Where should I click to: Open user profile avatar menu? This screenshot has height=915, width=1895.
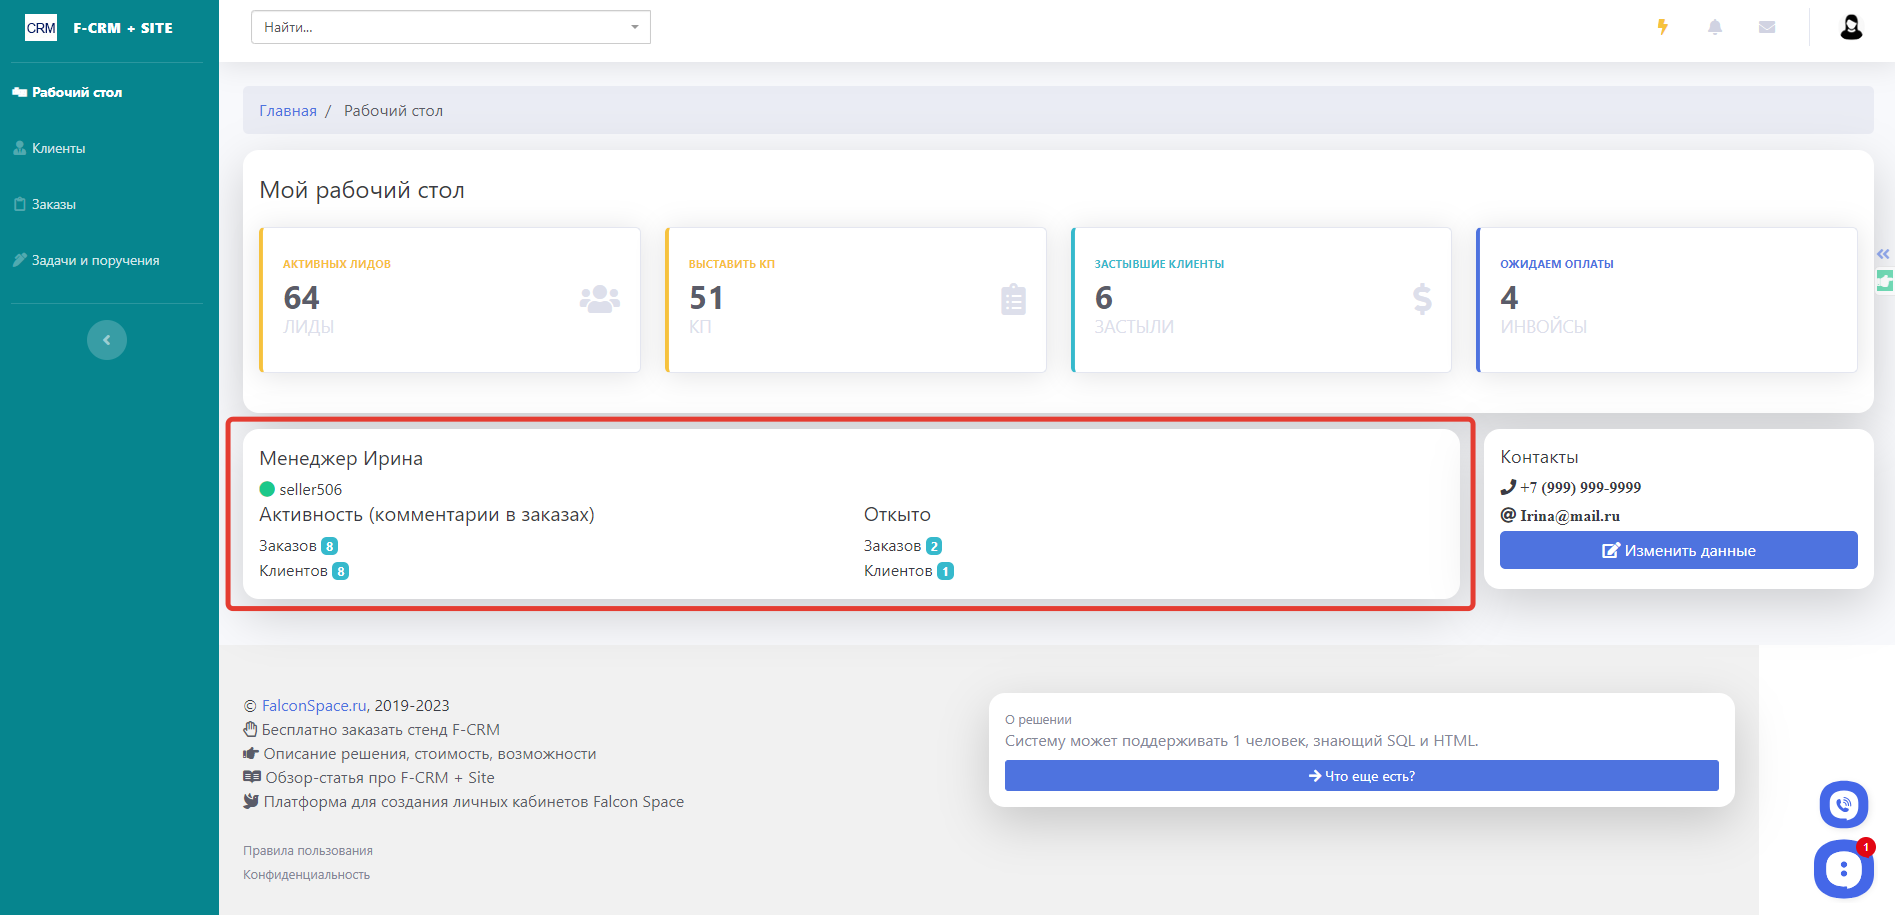tap(1850, 27)
